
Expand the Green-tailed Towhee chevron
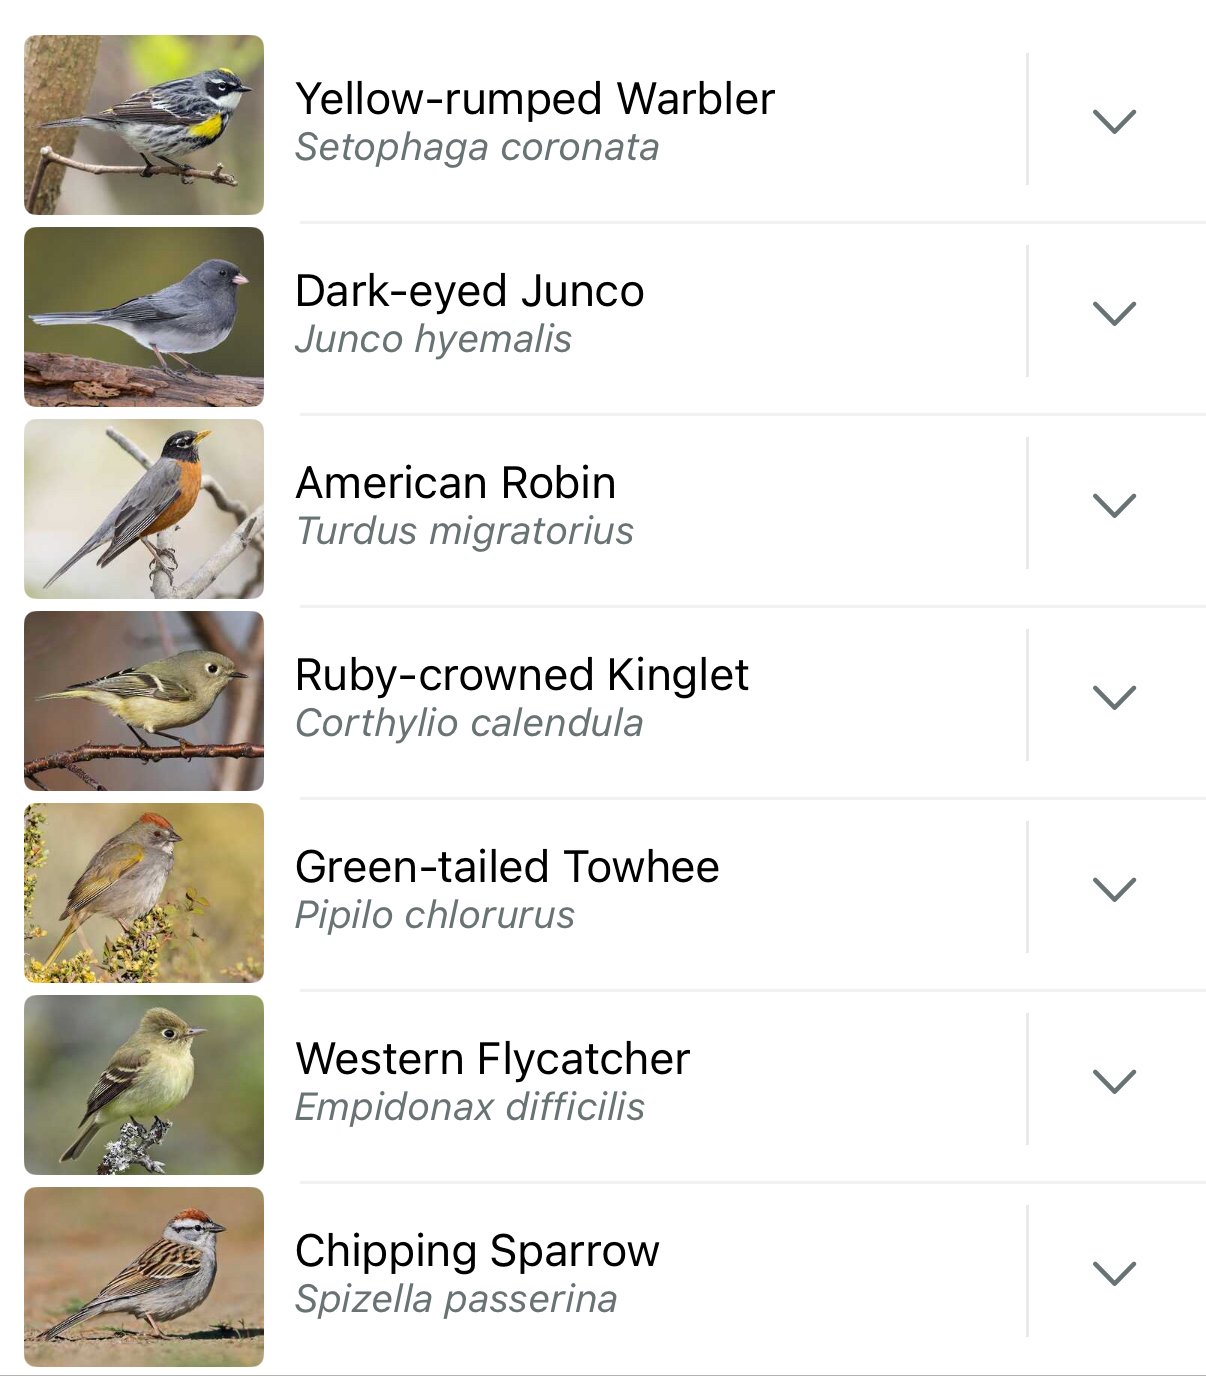tap(1114, 889)
